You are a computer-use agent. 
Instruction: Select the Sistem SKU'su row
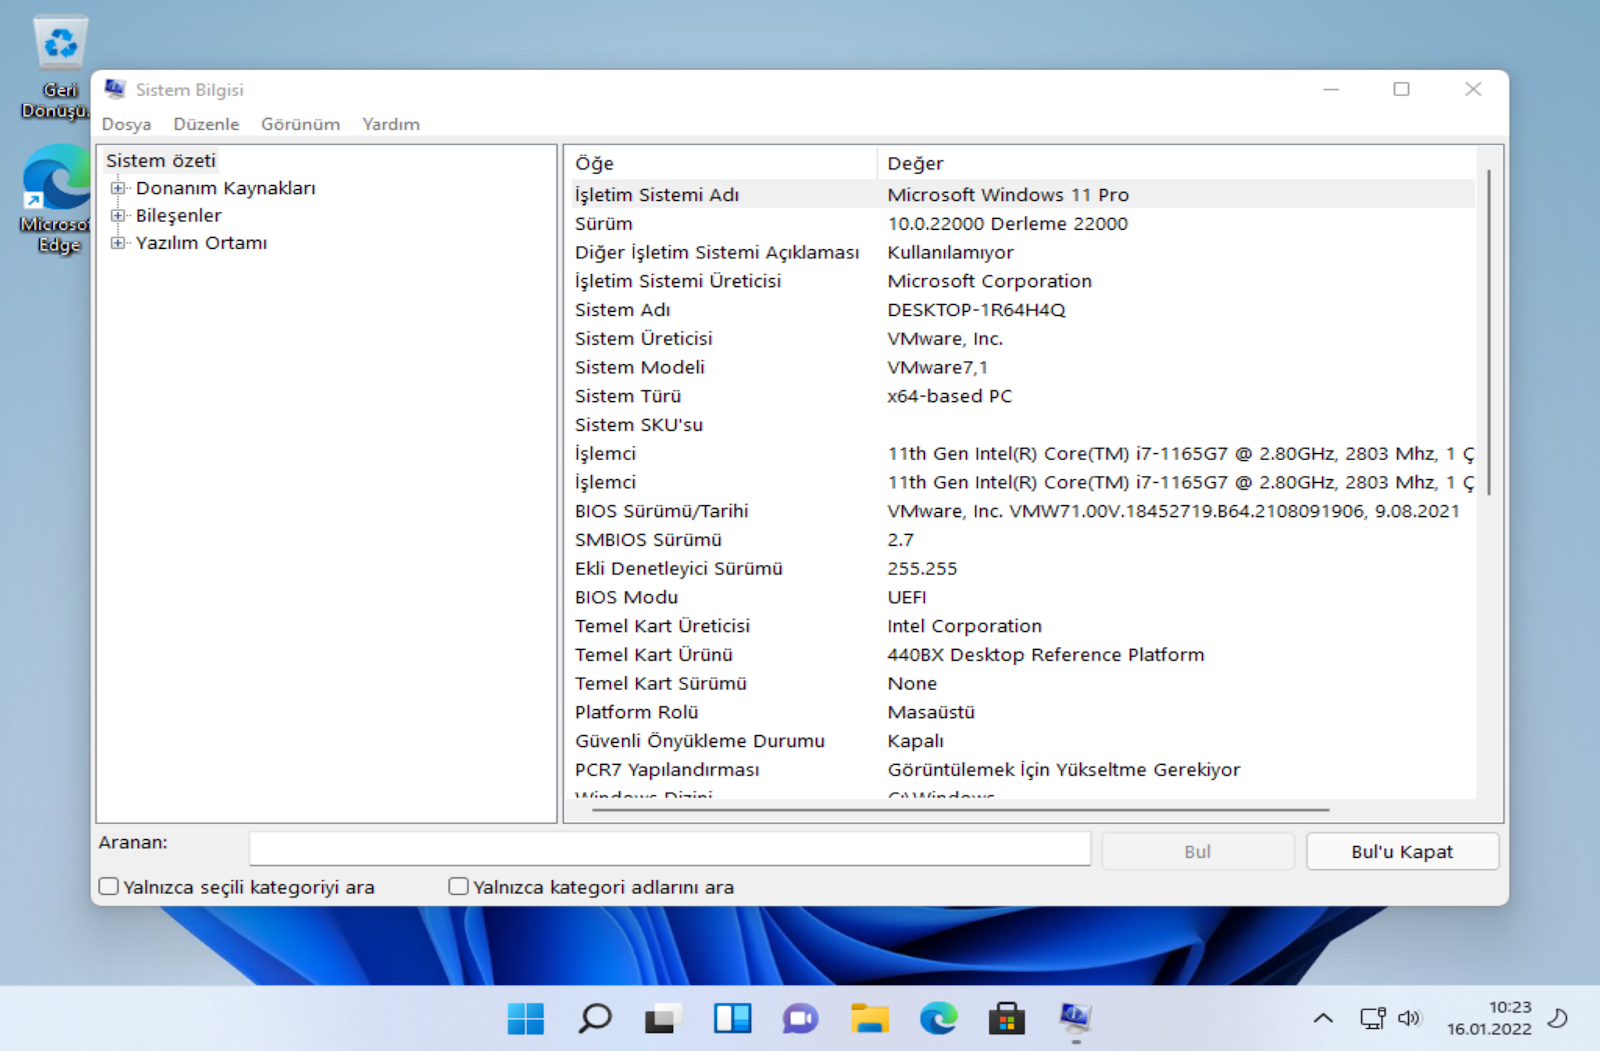(1022, 424)
